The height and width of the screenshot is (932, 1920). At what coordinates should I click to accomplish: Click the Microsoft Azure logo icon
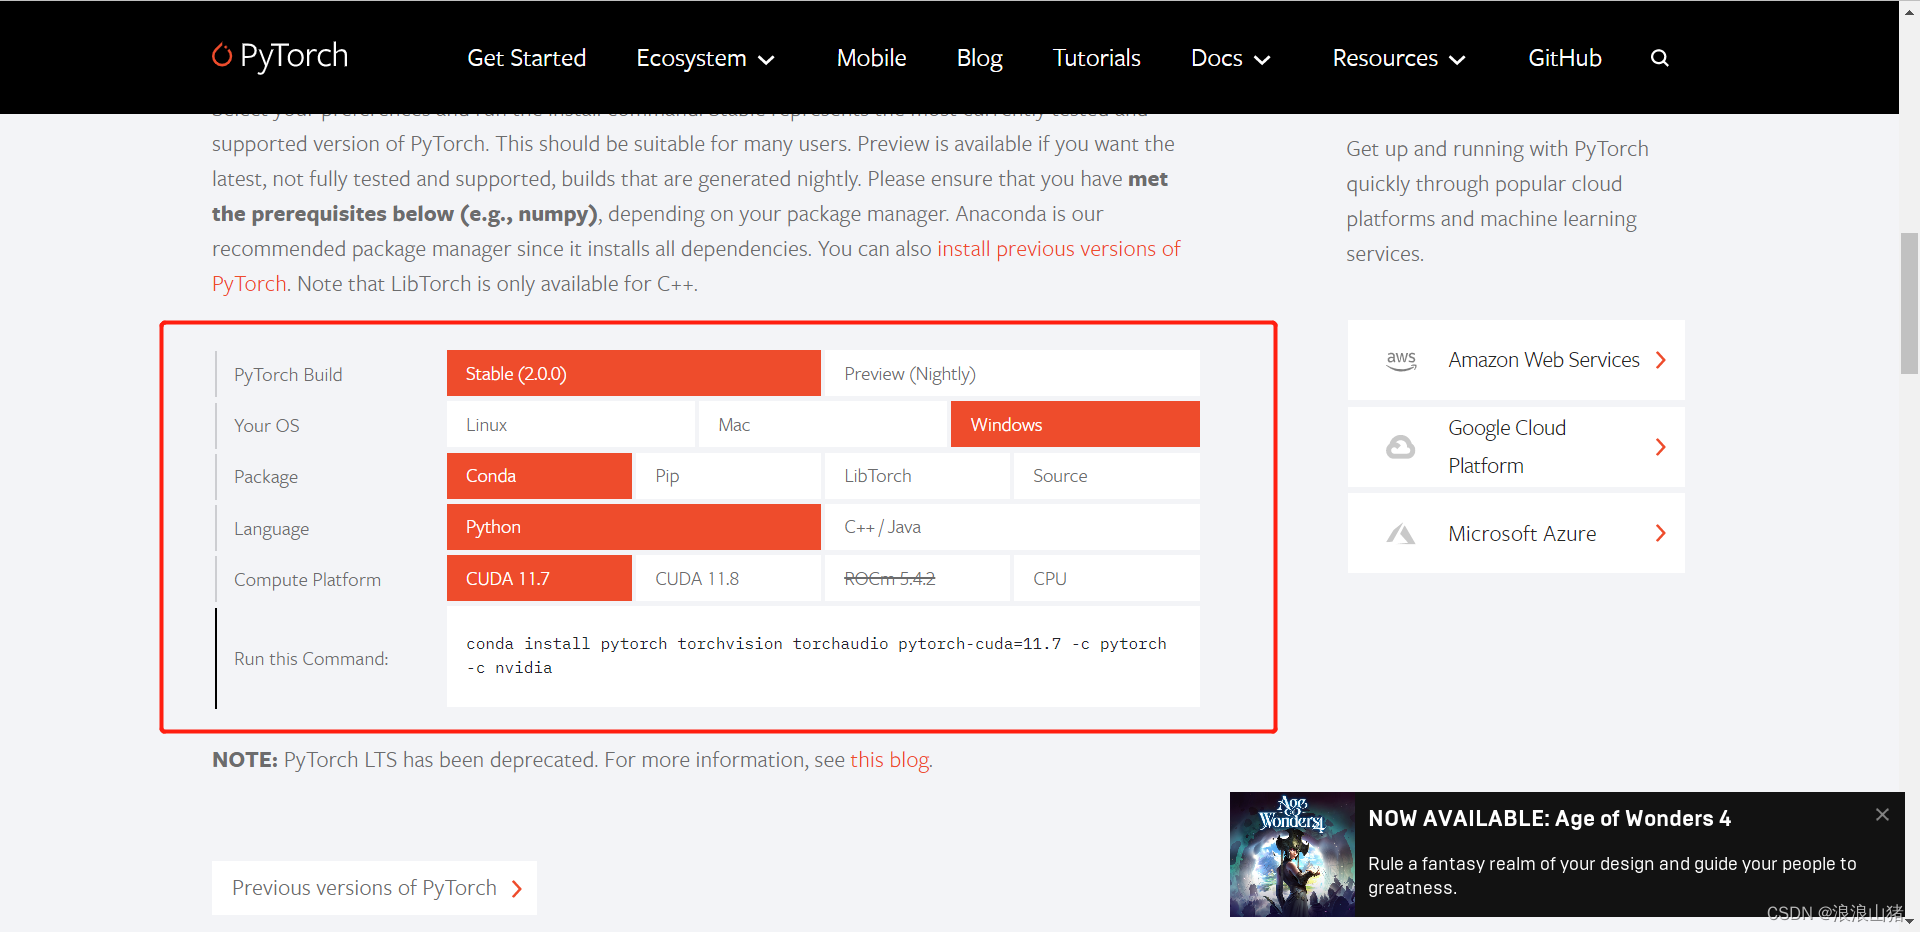pos(1400,534)
